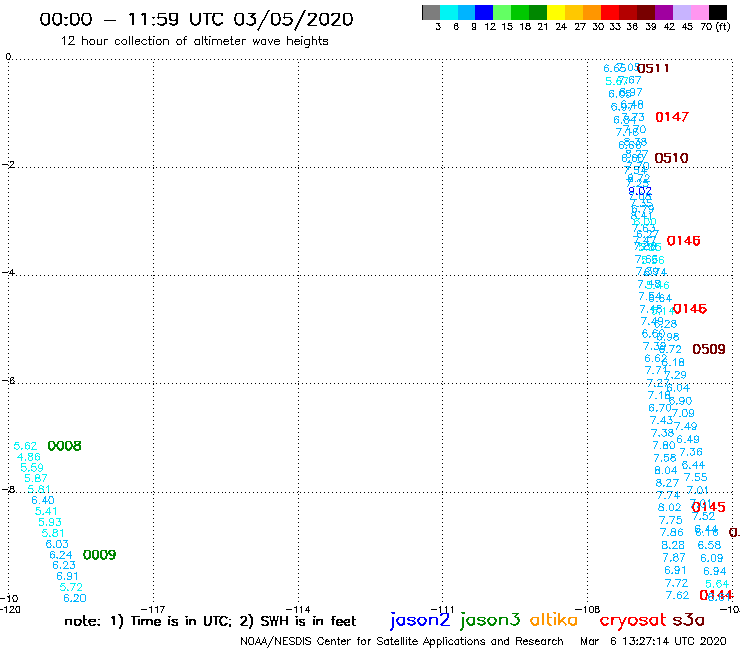
Task: Click the wave height value '6.40'
Action: pyautogui.click(x=43, y=500)
